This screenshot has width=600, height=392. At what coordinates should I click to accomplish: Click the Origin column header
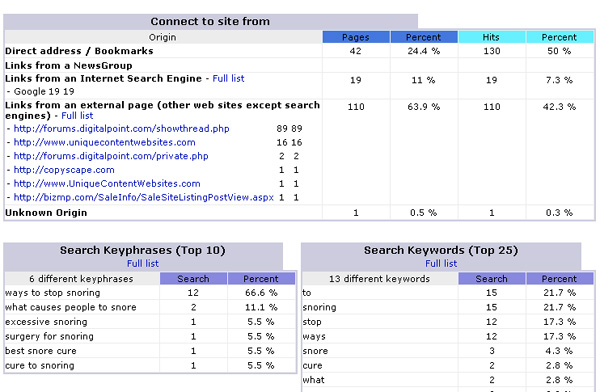pyautogui.click(x=163, y=37)
